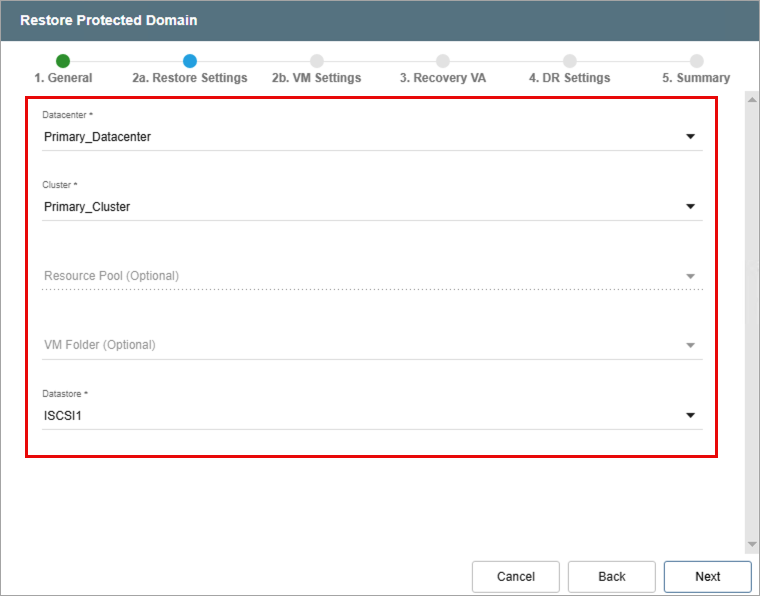Expand the Datacenter dropdown arrow
The width and height of the screenshot is (760, 596).
690,137
